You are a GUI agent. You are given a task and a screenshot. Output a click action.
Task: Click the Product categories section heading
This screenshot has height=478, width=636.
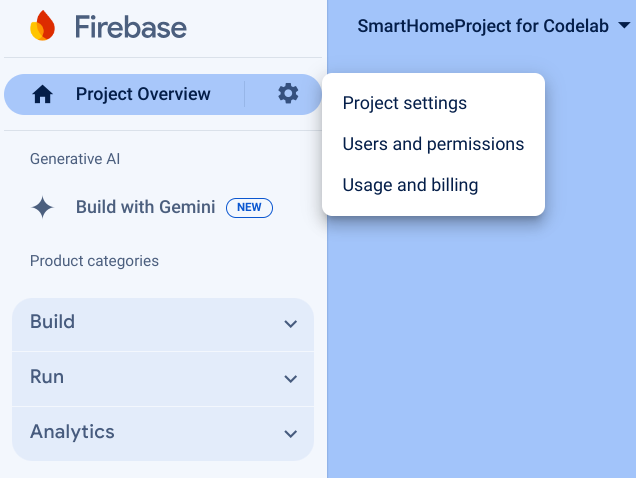click(x=94, y=261)
